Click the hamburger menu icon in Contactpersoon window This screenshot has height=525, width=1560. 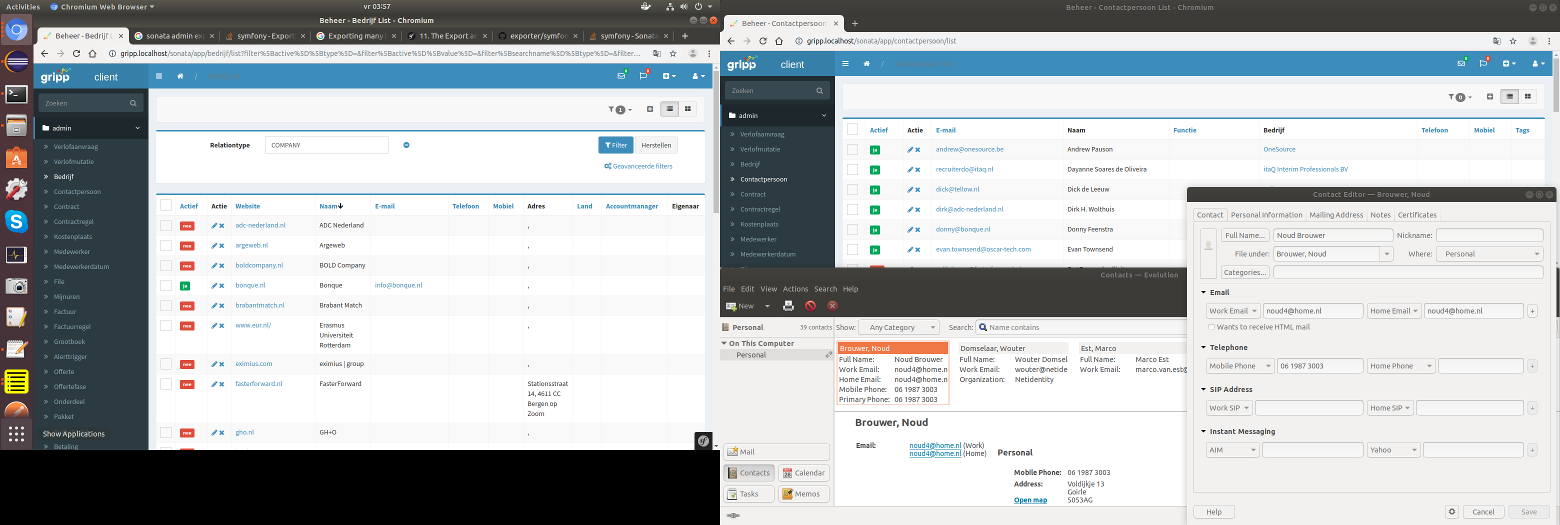click(845, 64)
